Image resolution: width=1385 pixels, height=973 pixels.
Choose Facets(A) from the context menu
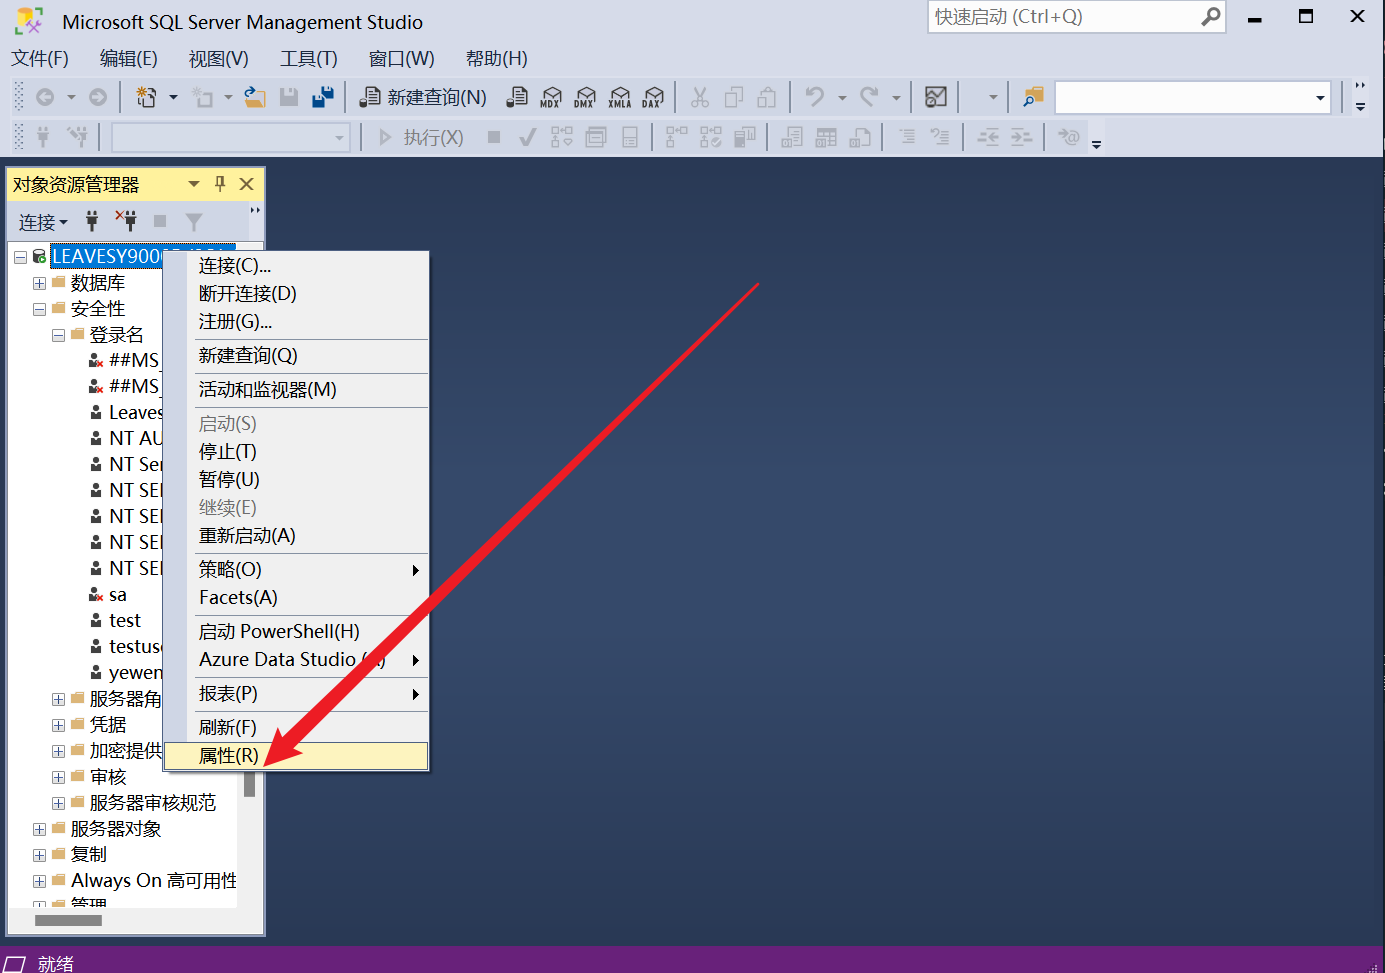click(297, 597)
